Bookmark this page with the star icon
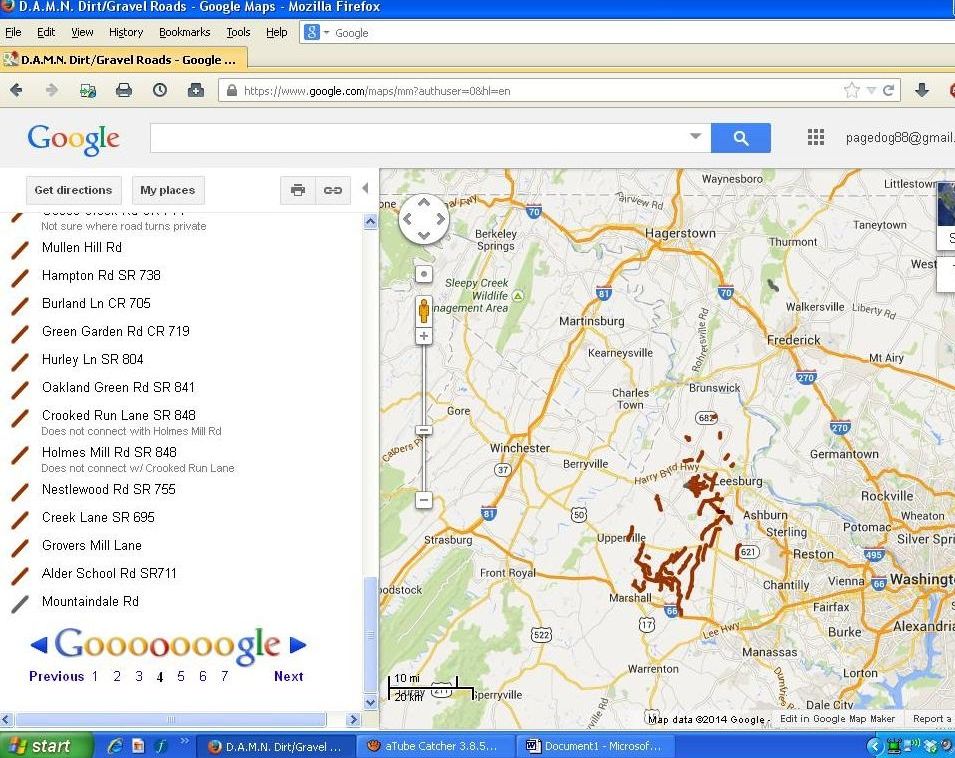955x758 pixels. [851, 91]
